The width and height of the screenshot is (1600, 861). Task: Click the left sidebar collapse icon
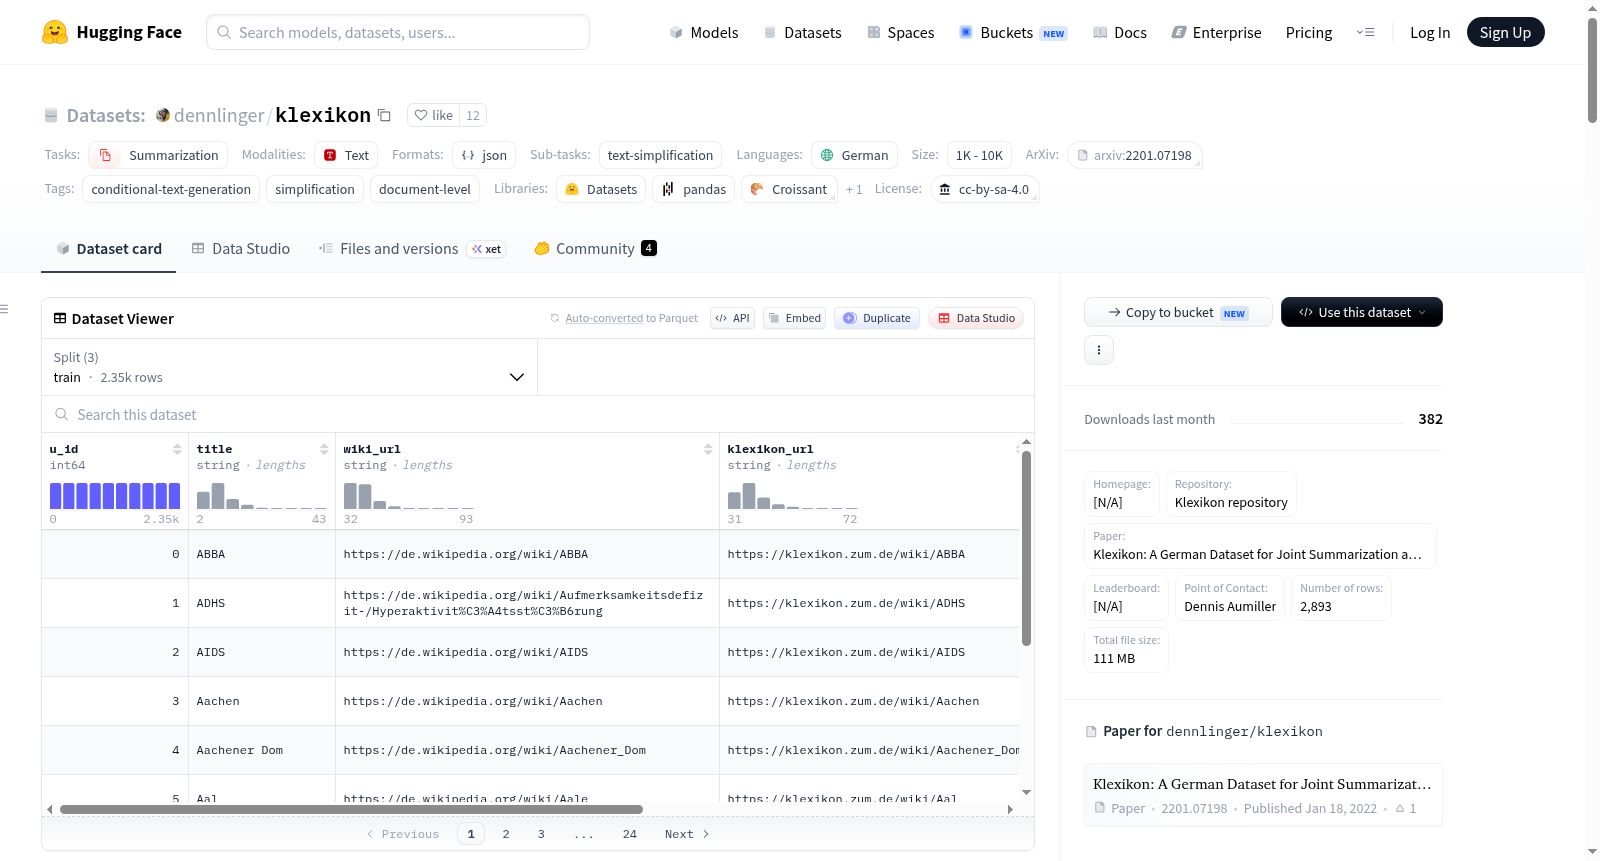[4, 309]
